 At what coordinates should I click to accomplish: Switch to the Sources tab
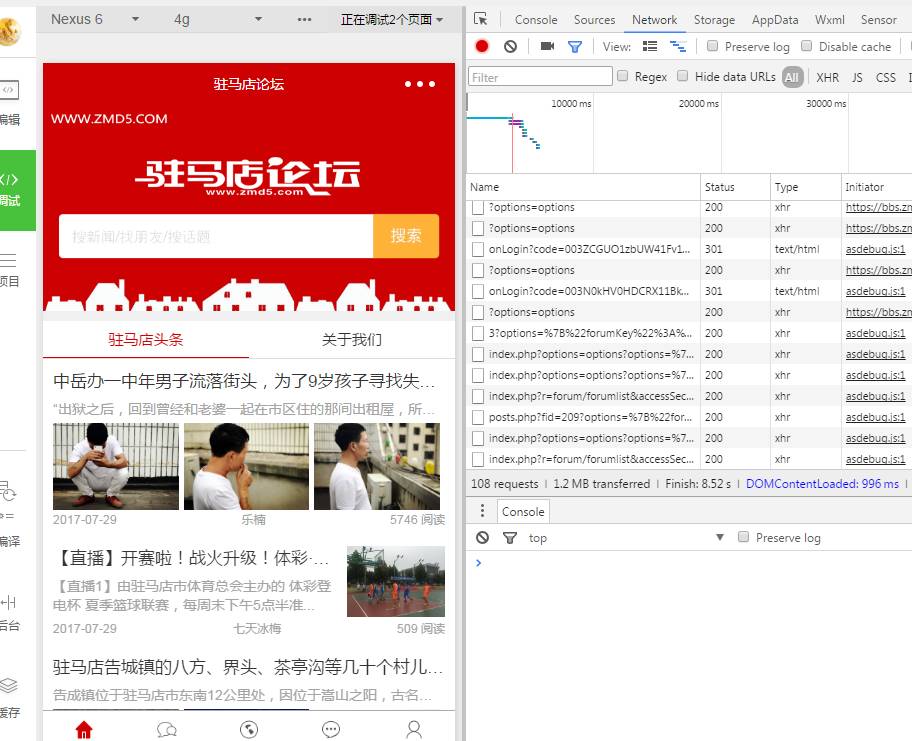tap(594, 19)
